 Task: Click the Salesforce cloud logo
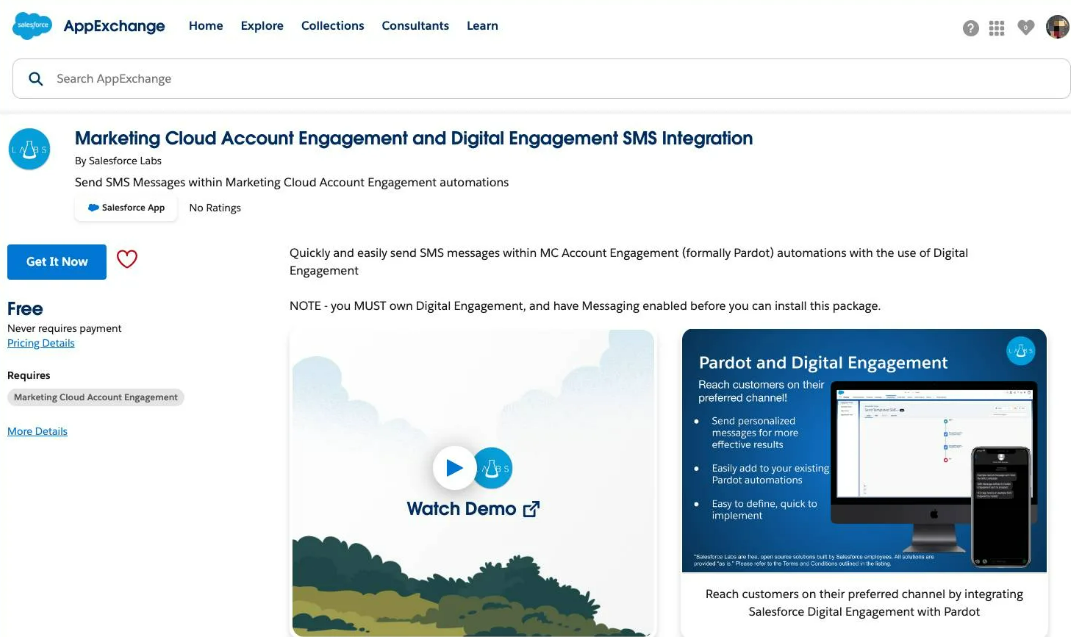pos(32,26)
